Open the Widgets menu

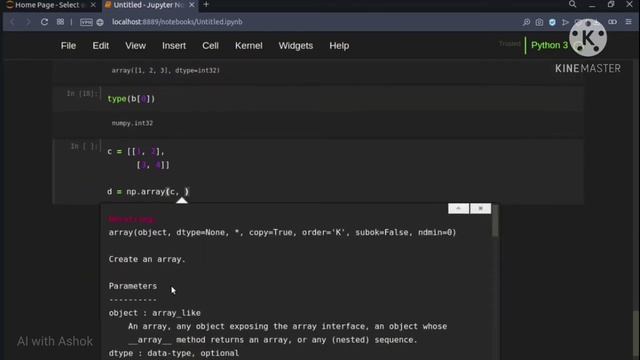(x=296, y=46)
